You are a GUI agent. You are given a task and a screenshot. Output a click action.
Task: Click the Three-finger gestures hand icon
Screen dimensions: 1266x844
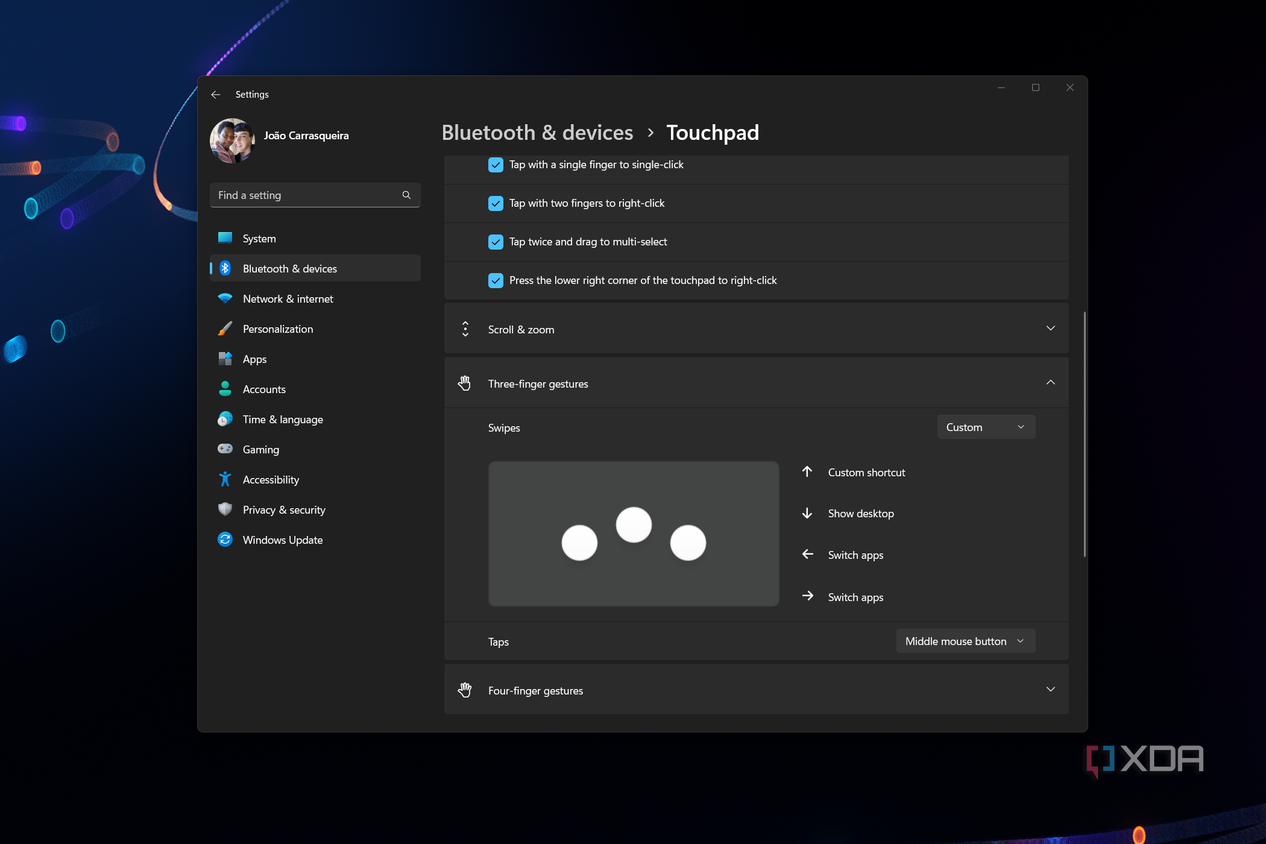tap(465, 383)
